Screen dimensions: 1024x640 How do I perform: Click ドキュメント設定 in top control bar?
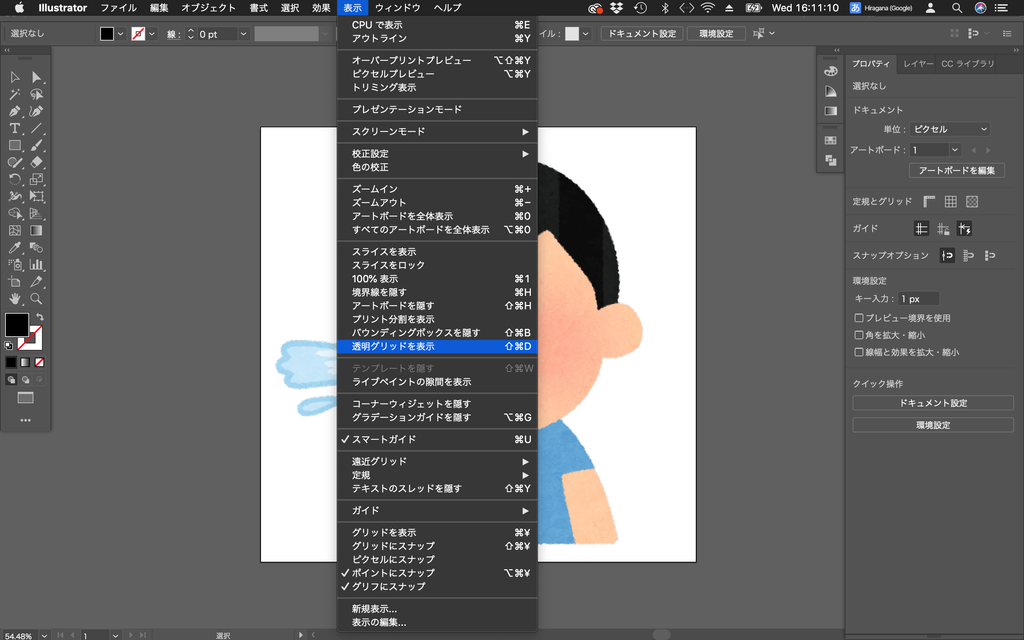pyautogui.click(x=642, y=34)
